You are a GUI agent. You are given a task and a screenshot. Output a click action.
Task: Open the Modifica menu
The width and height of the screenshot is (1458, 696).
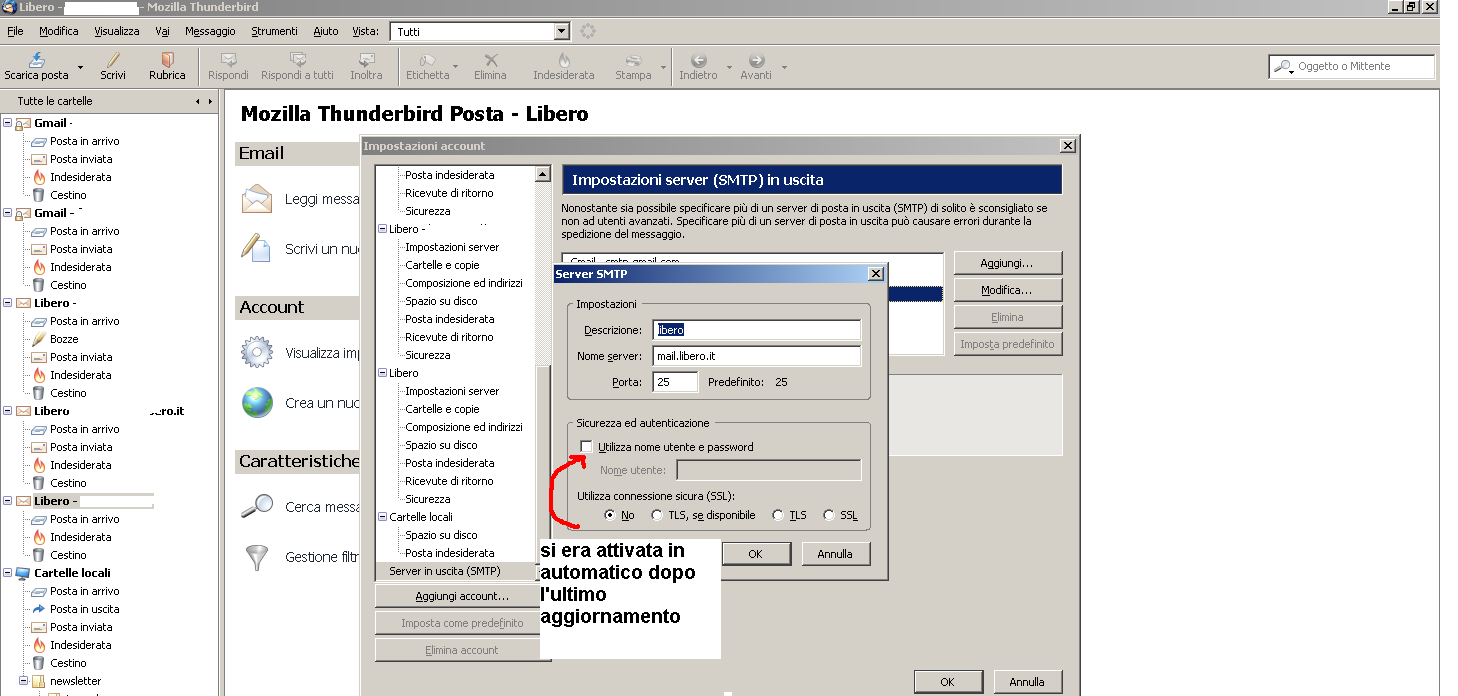(x=59, y=31)
